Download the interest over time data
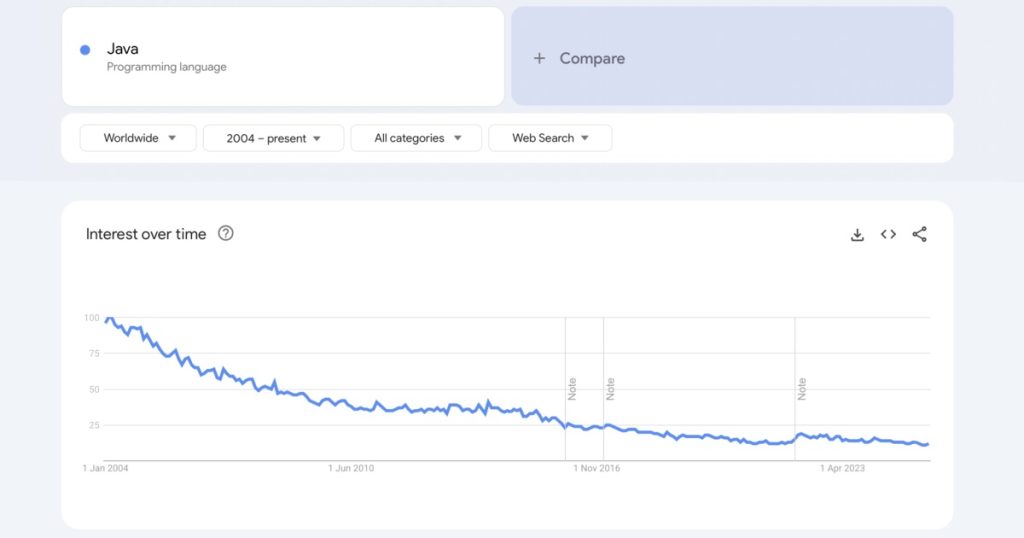1024x538 pixels. [x=857, y=235]
